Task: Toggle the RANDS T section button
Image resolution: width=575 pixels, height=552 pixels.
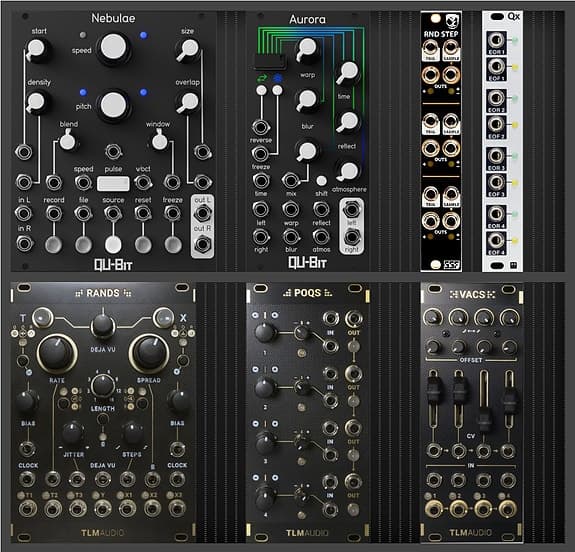Action: 43,318
